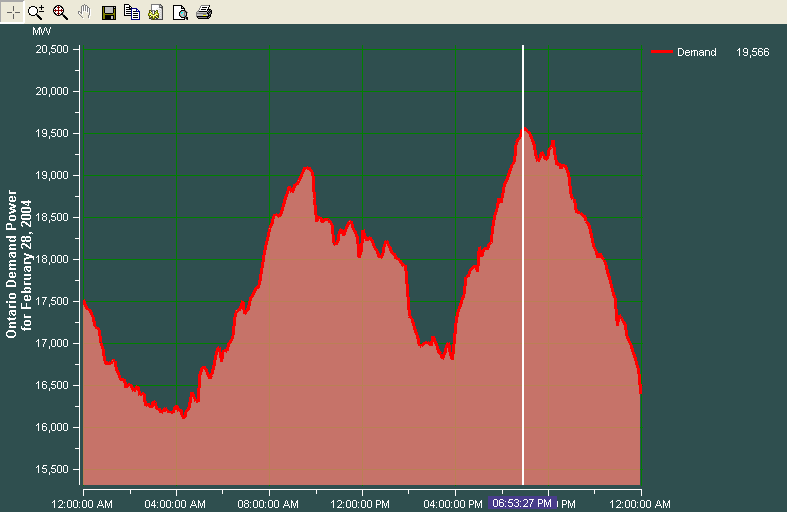Copy the chart to clipboard
Image resolution: width=787 pixels, height=512 pixels.
[x=132, y=12]
